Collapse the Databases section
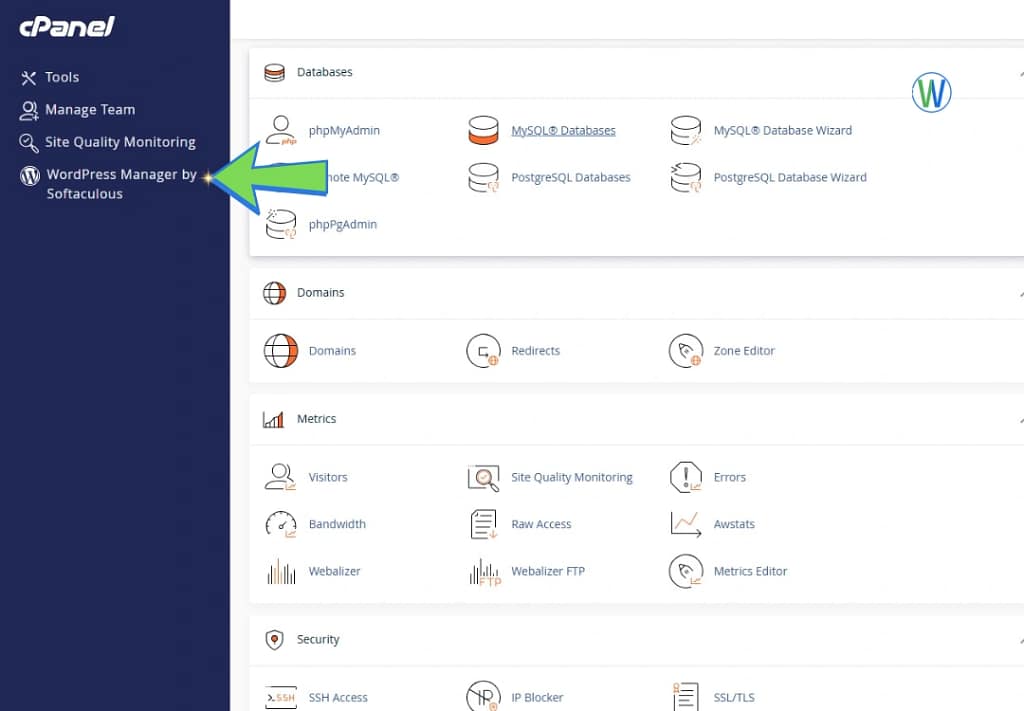 click(1020, 72)
